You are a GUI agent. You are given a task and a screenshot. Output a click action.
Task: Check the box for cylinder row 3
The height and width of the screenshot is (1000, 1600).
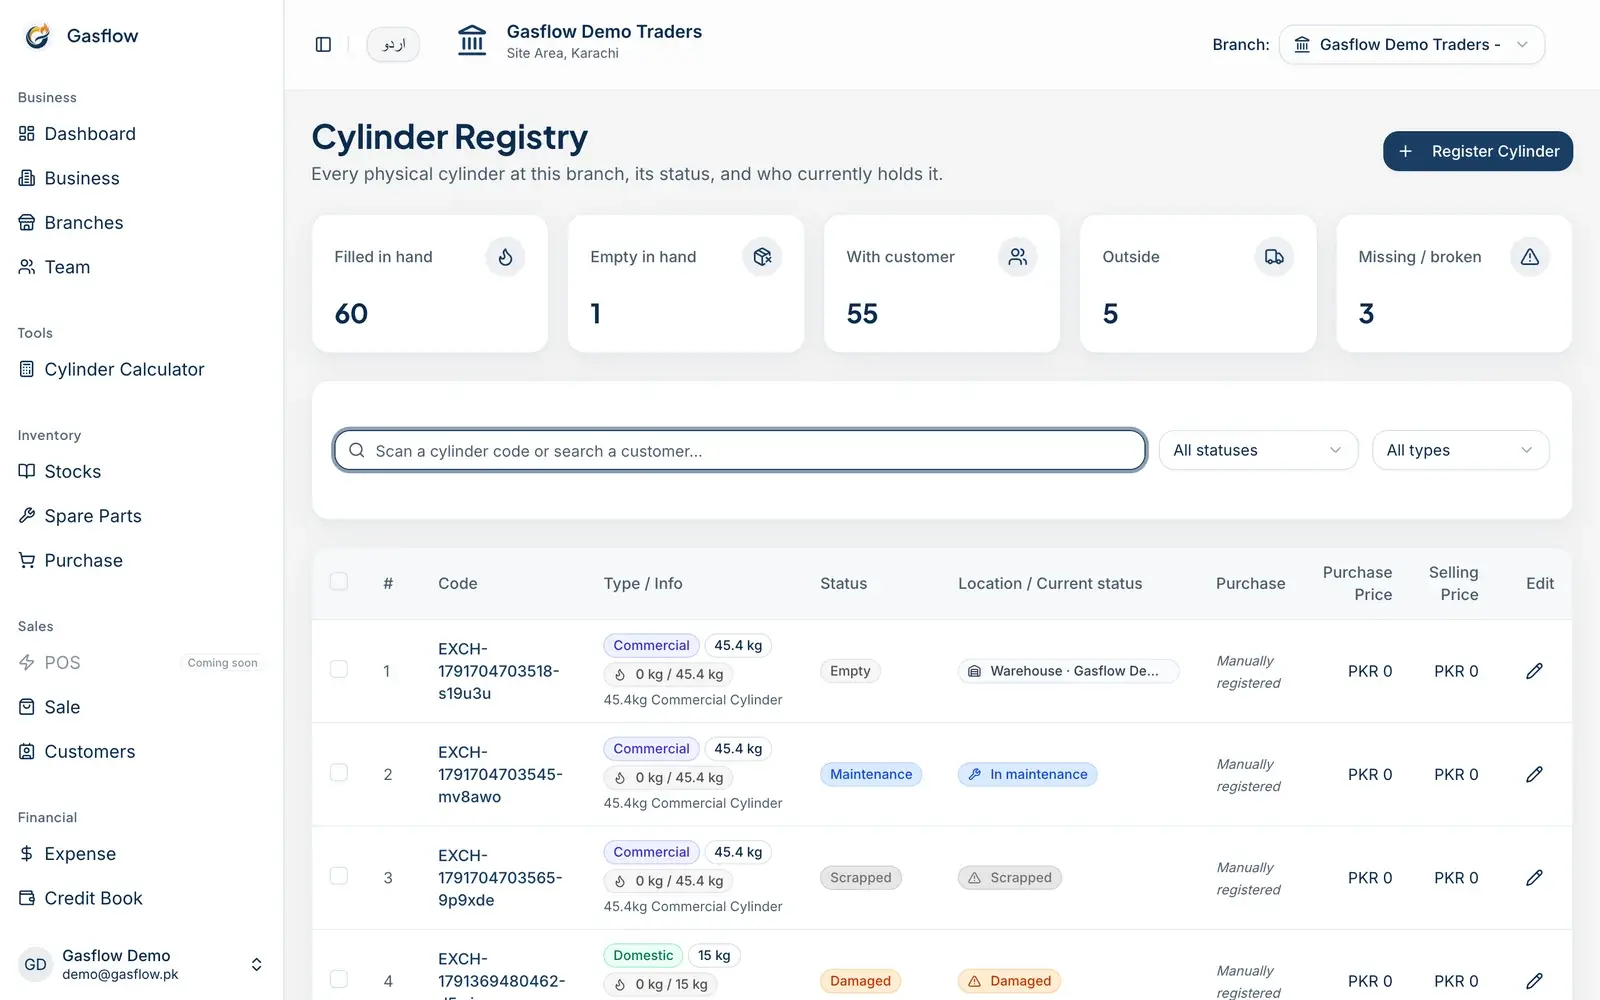point(339,876)
